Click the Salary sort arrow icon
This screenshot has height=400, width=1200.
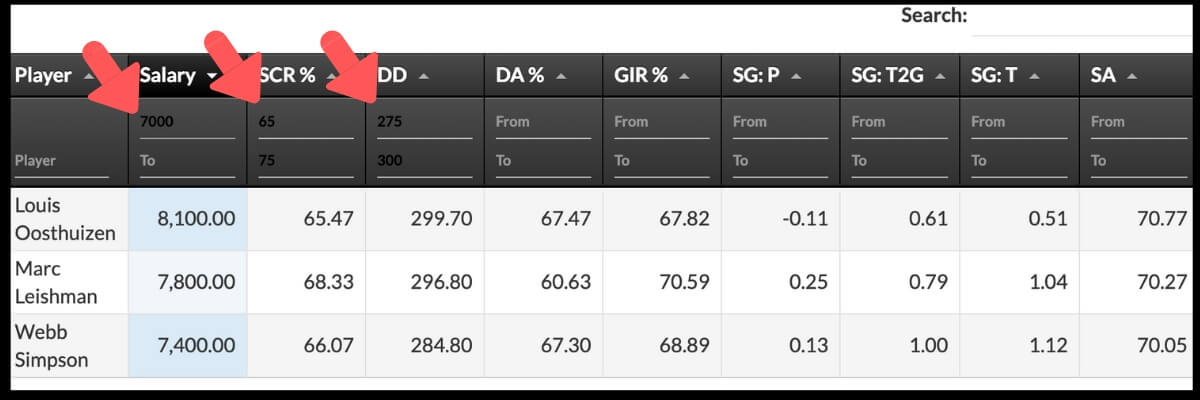[211, 76]
